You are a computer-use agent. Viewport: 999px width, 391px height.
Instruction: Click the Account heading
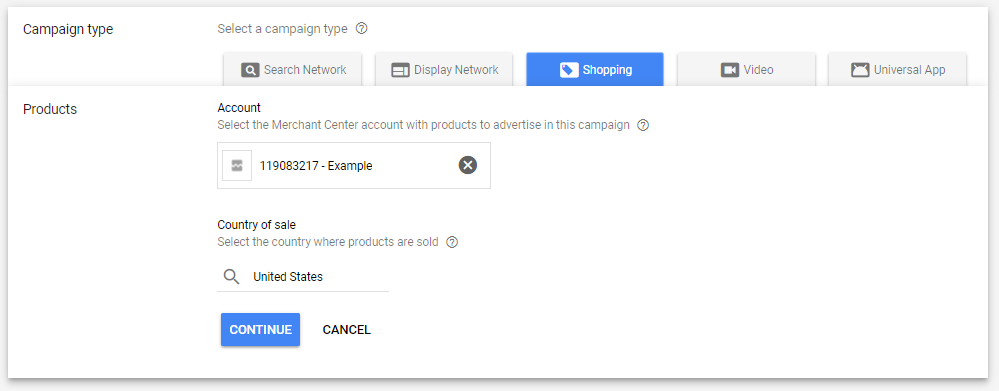[x=239, y=108]
